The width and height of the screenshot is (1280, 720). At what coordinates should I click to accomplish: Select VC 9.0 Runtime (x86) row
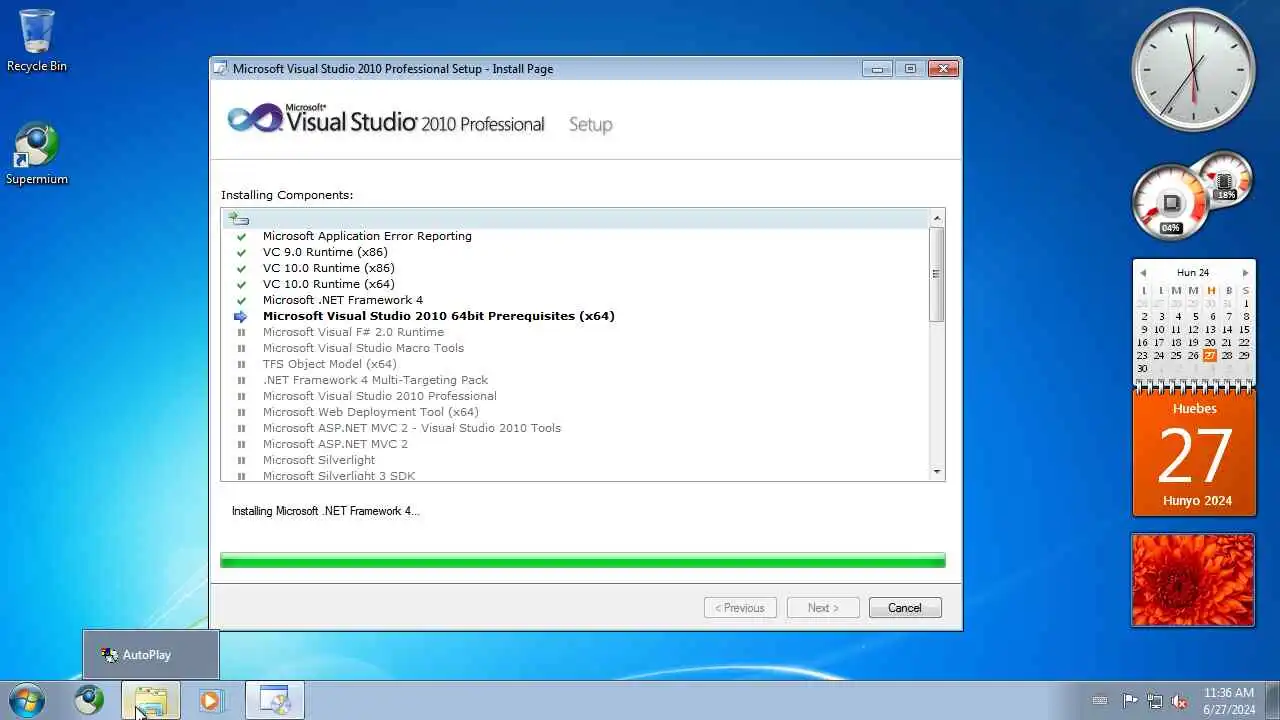(325, 253)
